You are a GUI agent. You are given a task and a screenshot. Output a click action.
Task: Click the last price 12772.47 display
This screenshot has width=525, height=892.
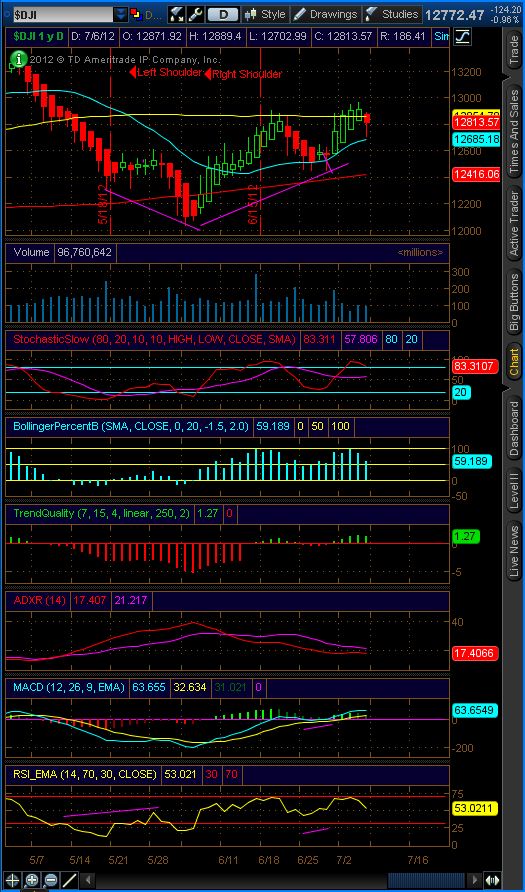coord(454,14)
